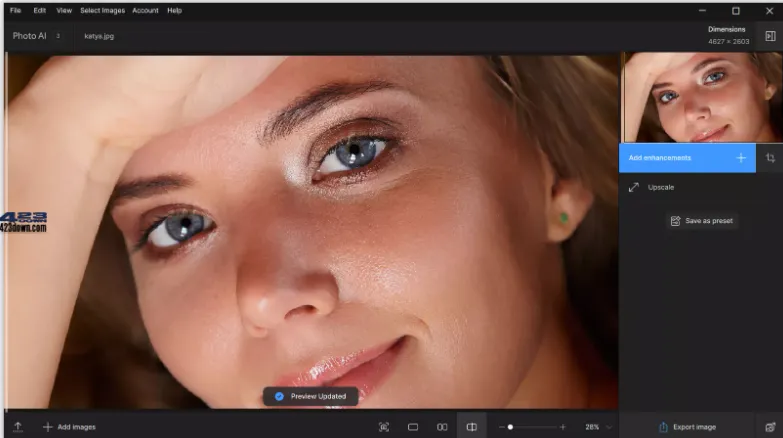Open the File menu
The width and height of the screenshot is (783, 438).
coord(15,10)
